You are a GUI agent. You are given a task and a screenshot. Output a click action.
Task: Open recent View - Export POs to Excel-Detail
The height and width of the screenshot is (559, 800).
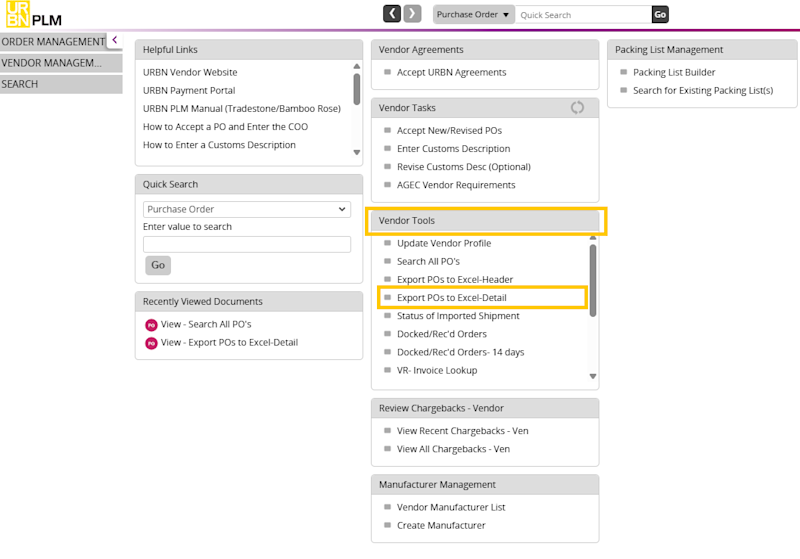(x=230, y=343)
